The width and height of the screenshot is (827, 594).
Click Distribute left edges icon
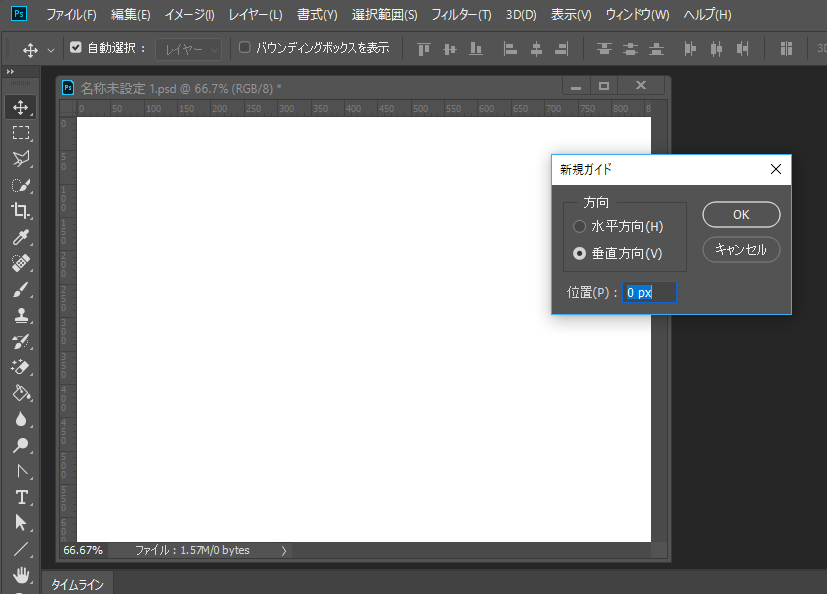click(x=690, y=49)
